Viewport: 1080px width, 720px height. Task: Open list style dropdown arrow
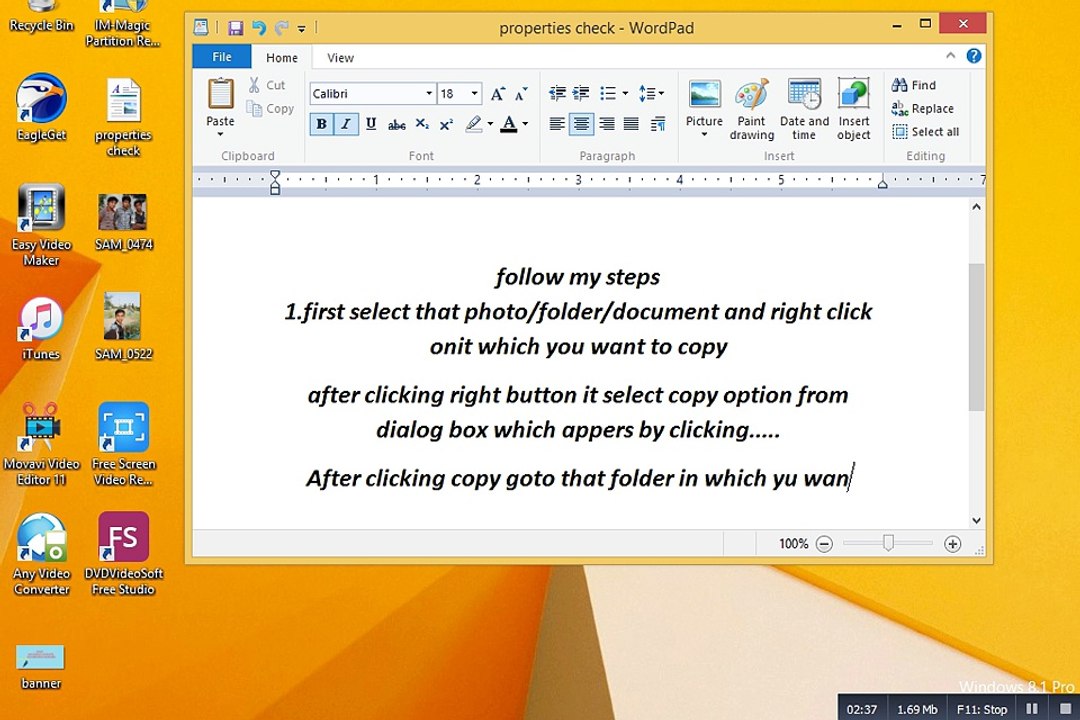coord(625,93)
